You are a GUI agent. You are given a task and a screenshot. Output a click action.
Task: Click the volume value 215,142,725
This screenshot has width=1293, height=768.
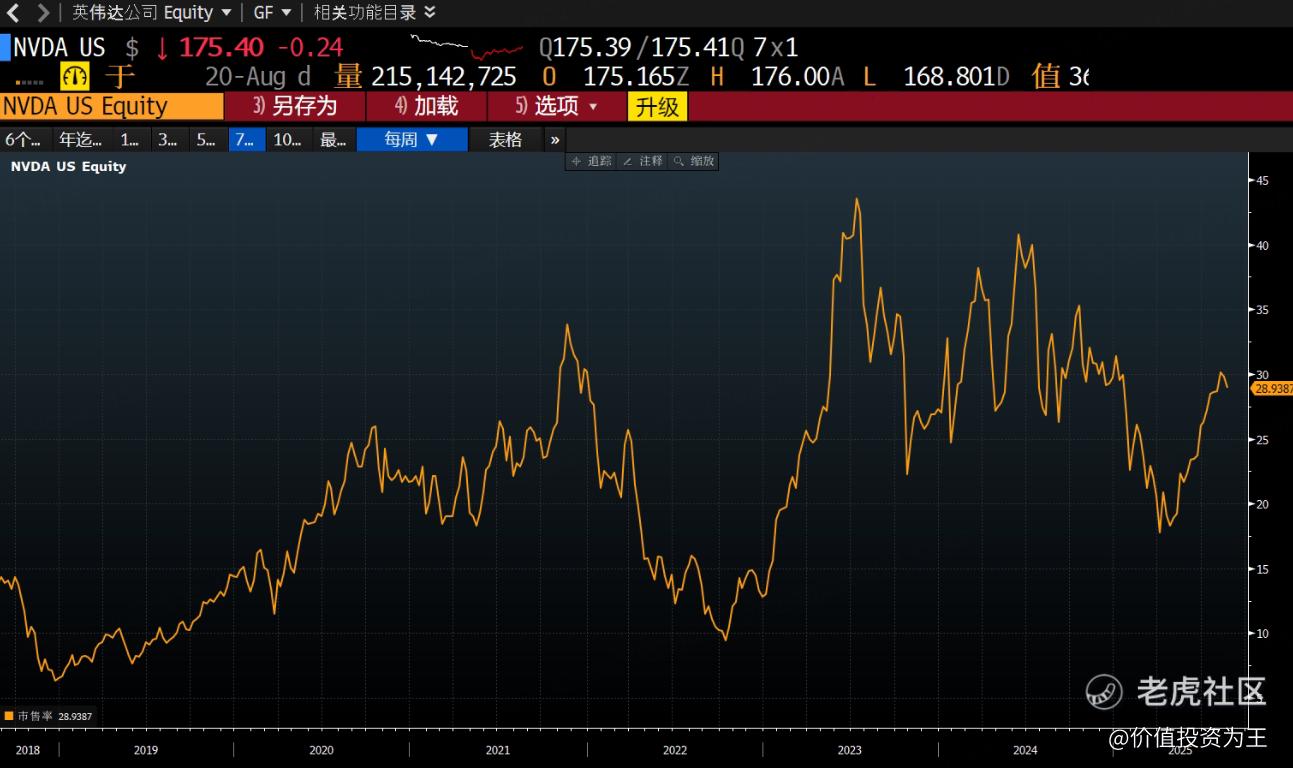coord(443,77)
